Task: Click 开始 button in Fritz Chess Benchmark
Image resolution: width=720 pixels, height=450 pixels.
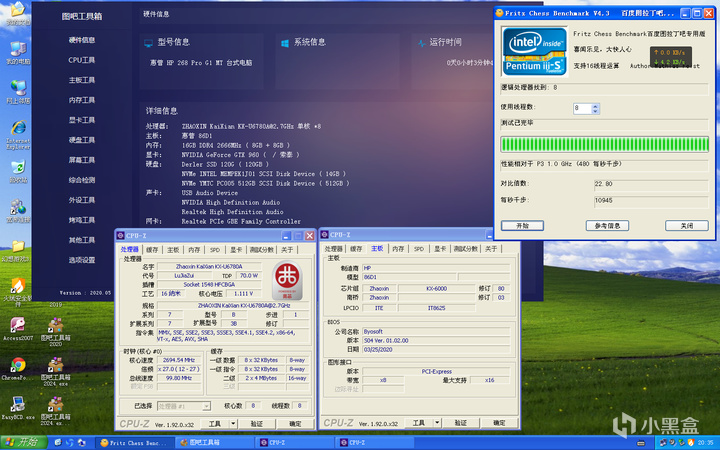Action: (523, 225)
